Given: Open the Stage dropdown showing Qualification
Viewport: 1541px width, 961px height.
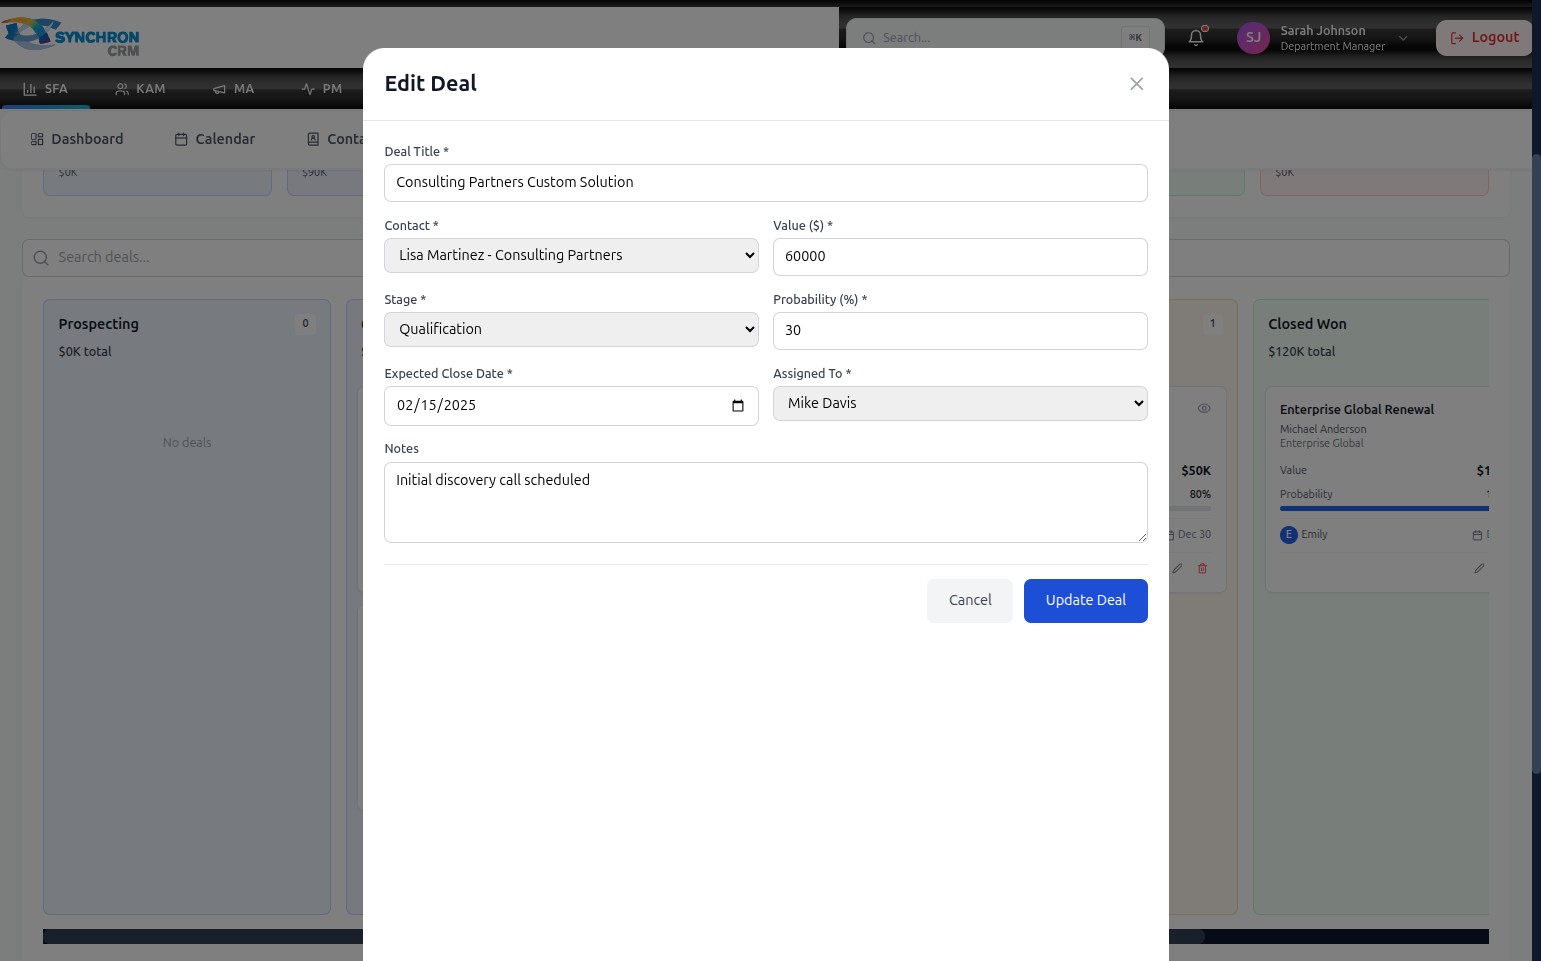Looking at the screenshot, I should pyautogui.click(x=571, y=329).
